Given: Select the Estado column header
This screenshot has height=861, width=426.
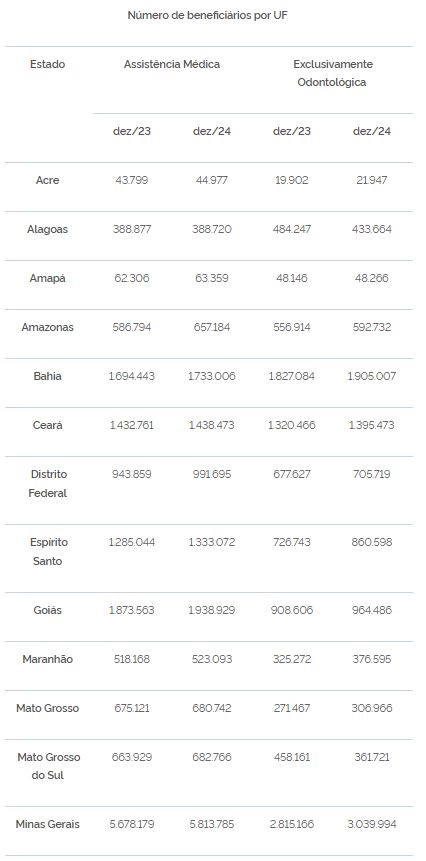Looking at the screenshot, I should [x=47, y=64].
